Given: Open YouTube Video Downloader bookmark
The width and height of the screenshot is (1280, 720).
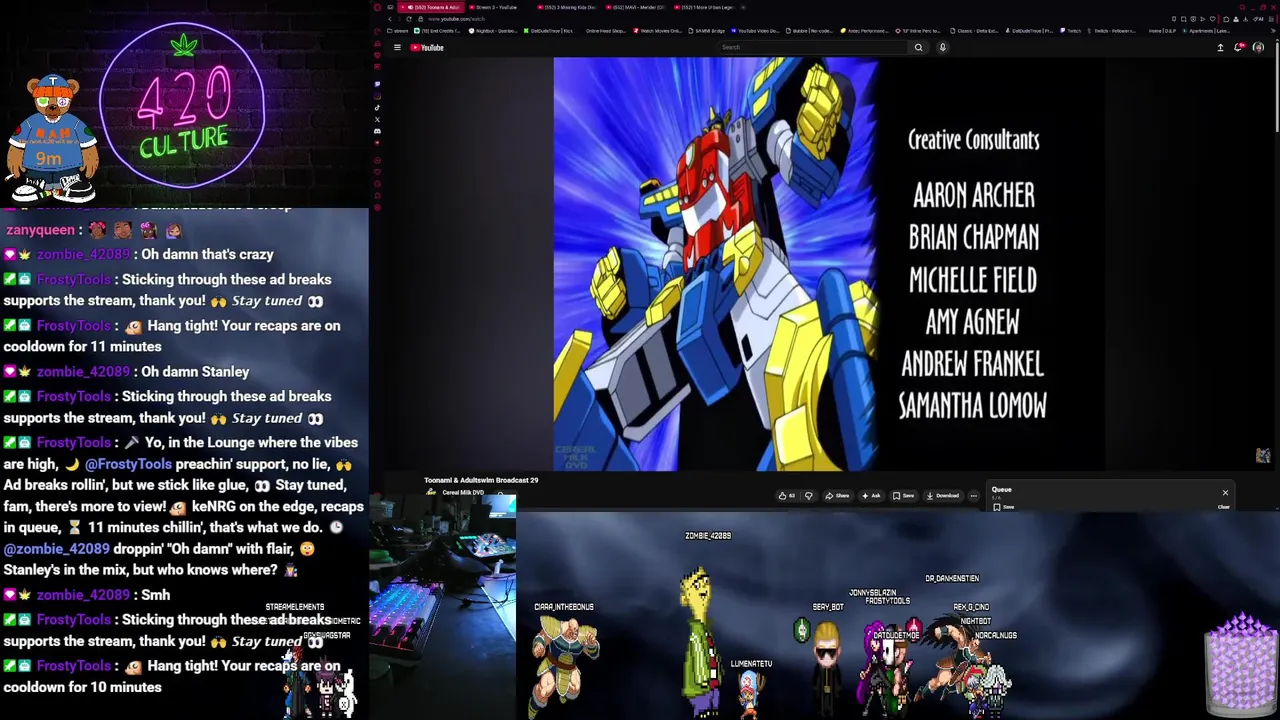Looking at the screenshot, I should [x=754, y=31].
